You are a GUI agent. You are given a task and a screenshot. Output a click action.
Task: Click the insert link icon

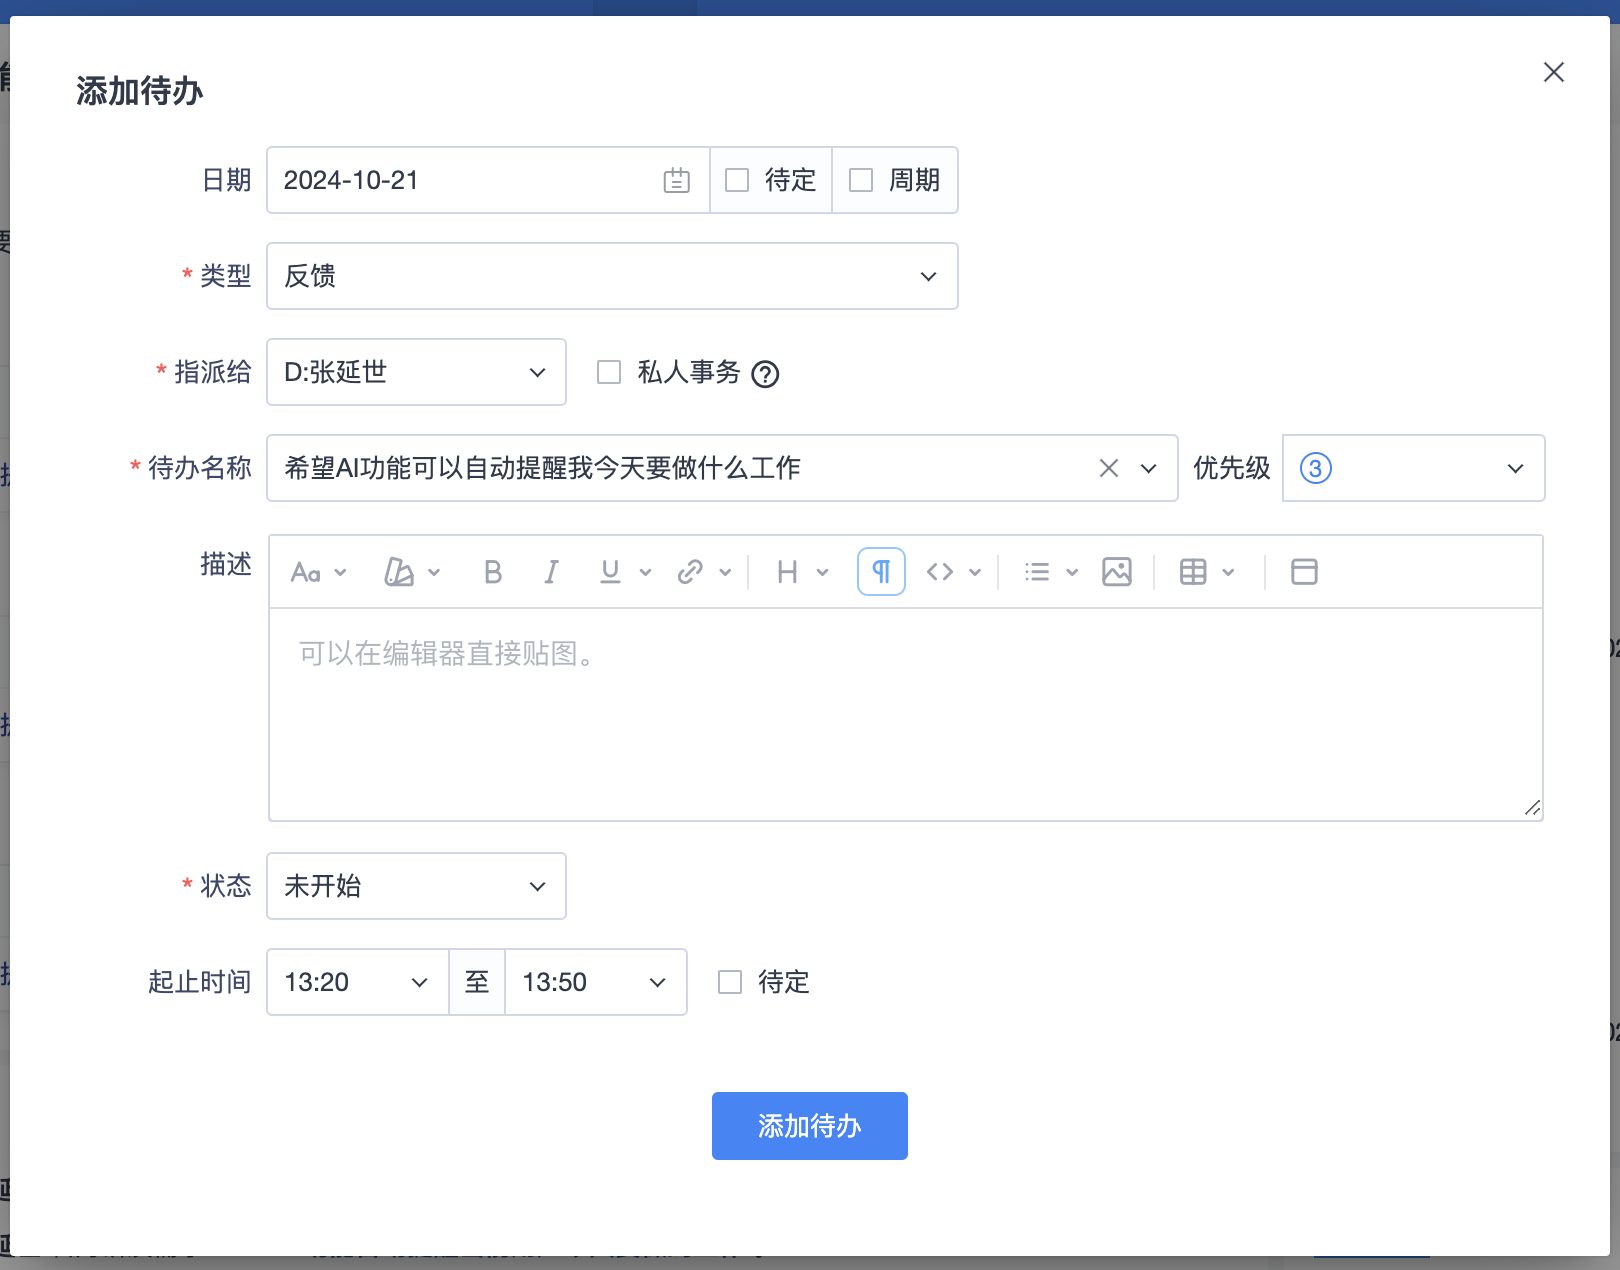[x=690, y=572]
